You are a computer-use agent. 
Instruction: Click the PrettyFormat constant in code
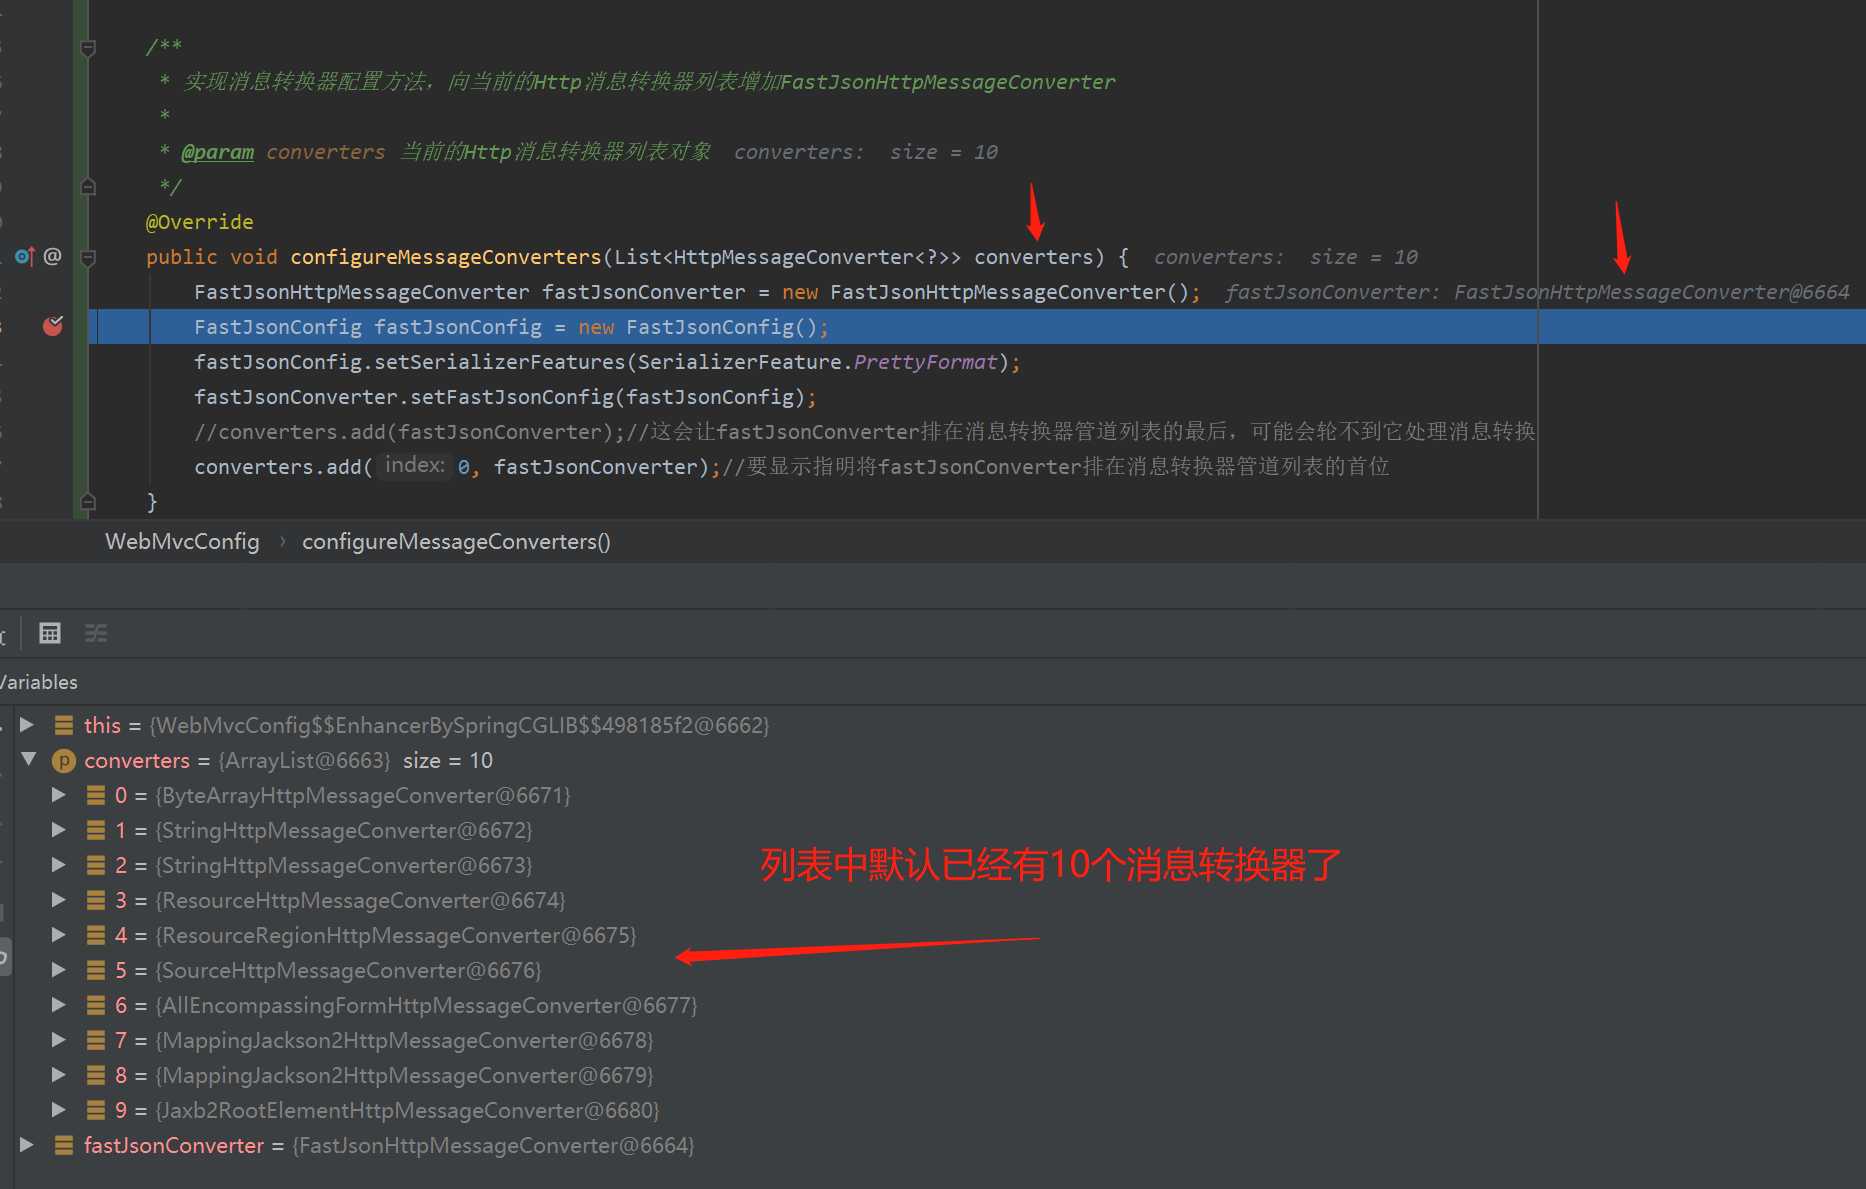pos(925,362)
